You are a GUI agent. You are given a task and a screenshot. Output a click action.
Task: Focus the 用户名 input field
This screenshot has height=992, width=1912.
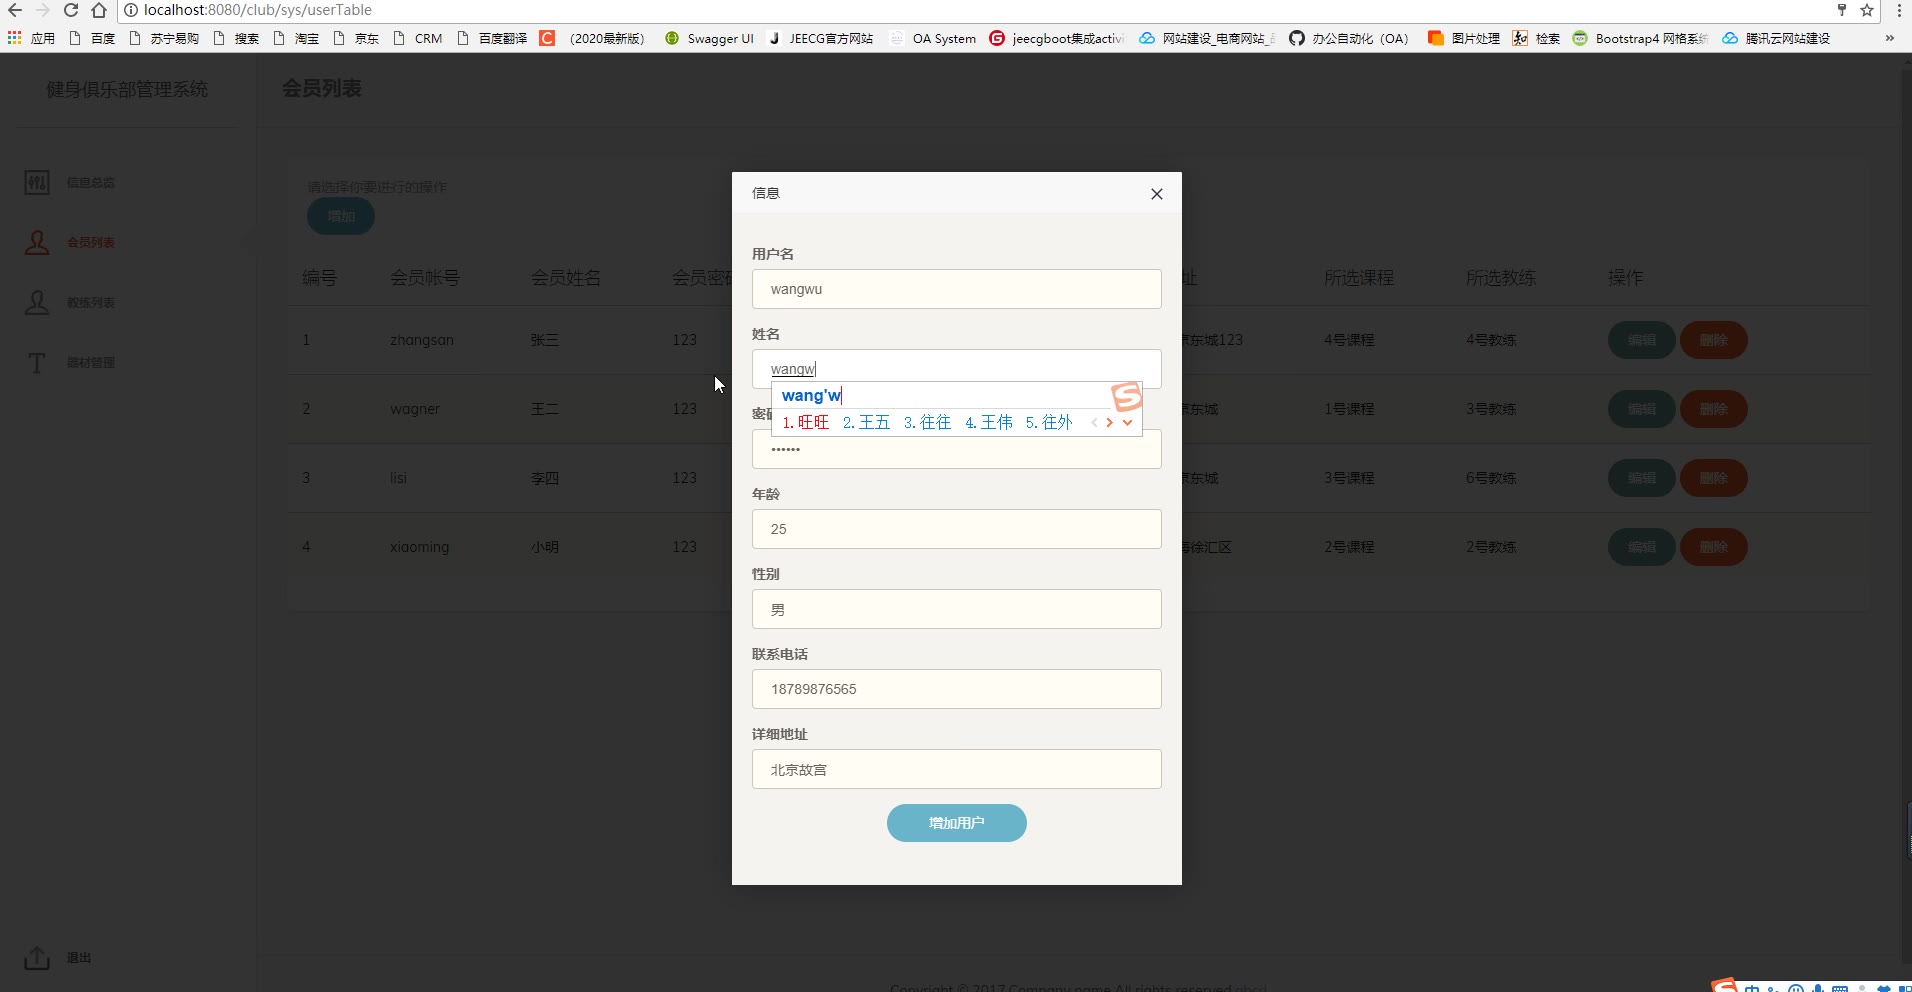point(956,289)
